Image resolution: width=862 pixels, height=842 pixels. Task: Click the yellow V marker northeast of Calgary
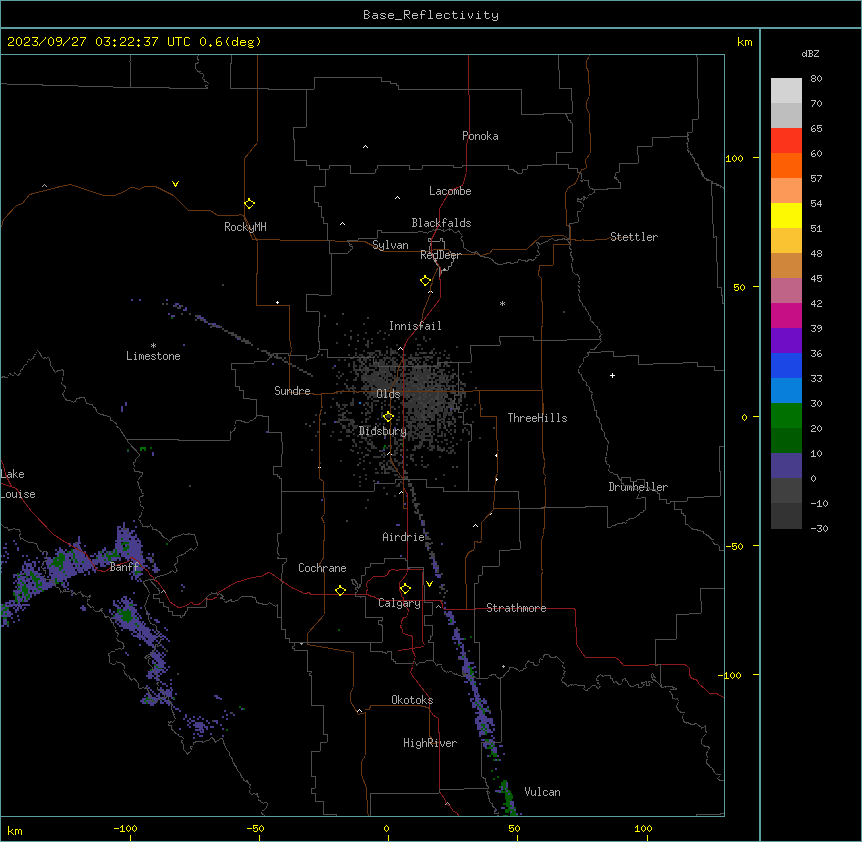click(429, 584)
